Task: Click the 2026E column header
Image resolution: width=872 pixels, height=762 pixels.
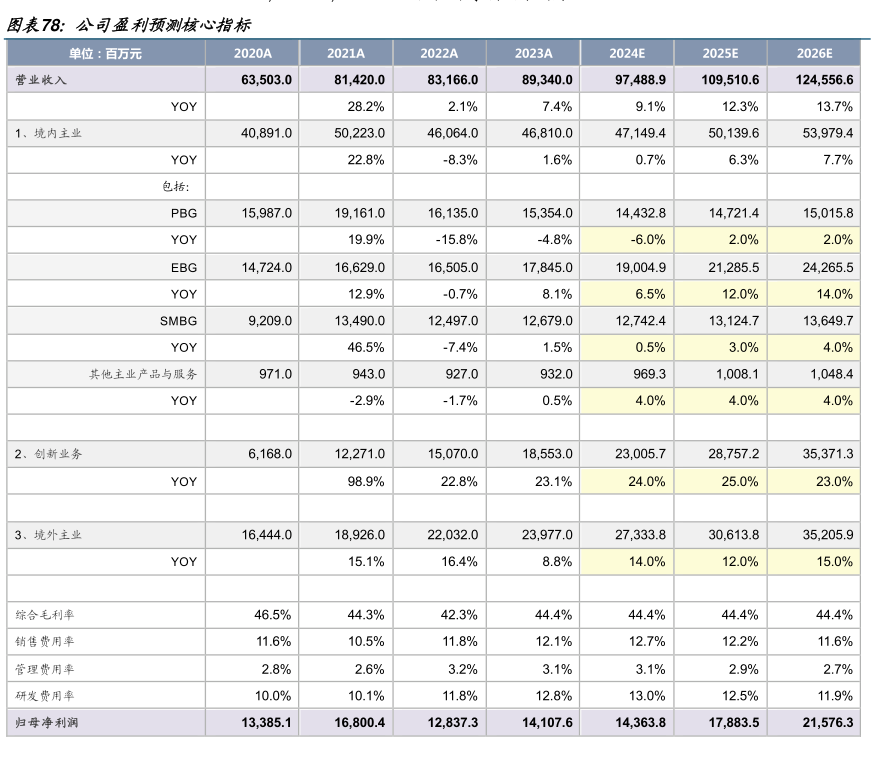Action: [x=814, y=54]
